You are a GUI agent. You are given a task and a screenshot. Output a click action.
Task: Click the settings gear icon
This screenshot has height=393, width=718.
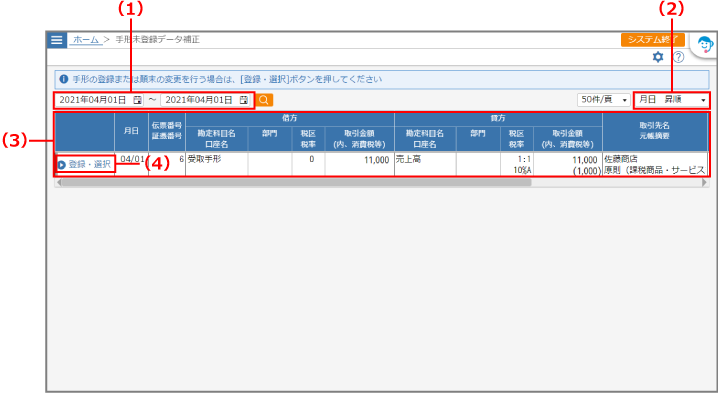(658, 57)
